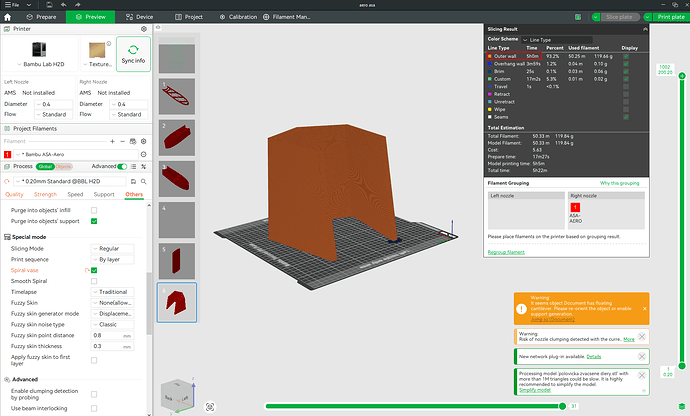Click the horizontal layer progress slider handle
This screenshot has height=416, width=690.
pyautogui.click(x=562, y=406)
